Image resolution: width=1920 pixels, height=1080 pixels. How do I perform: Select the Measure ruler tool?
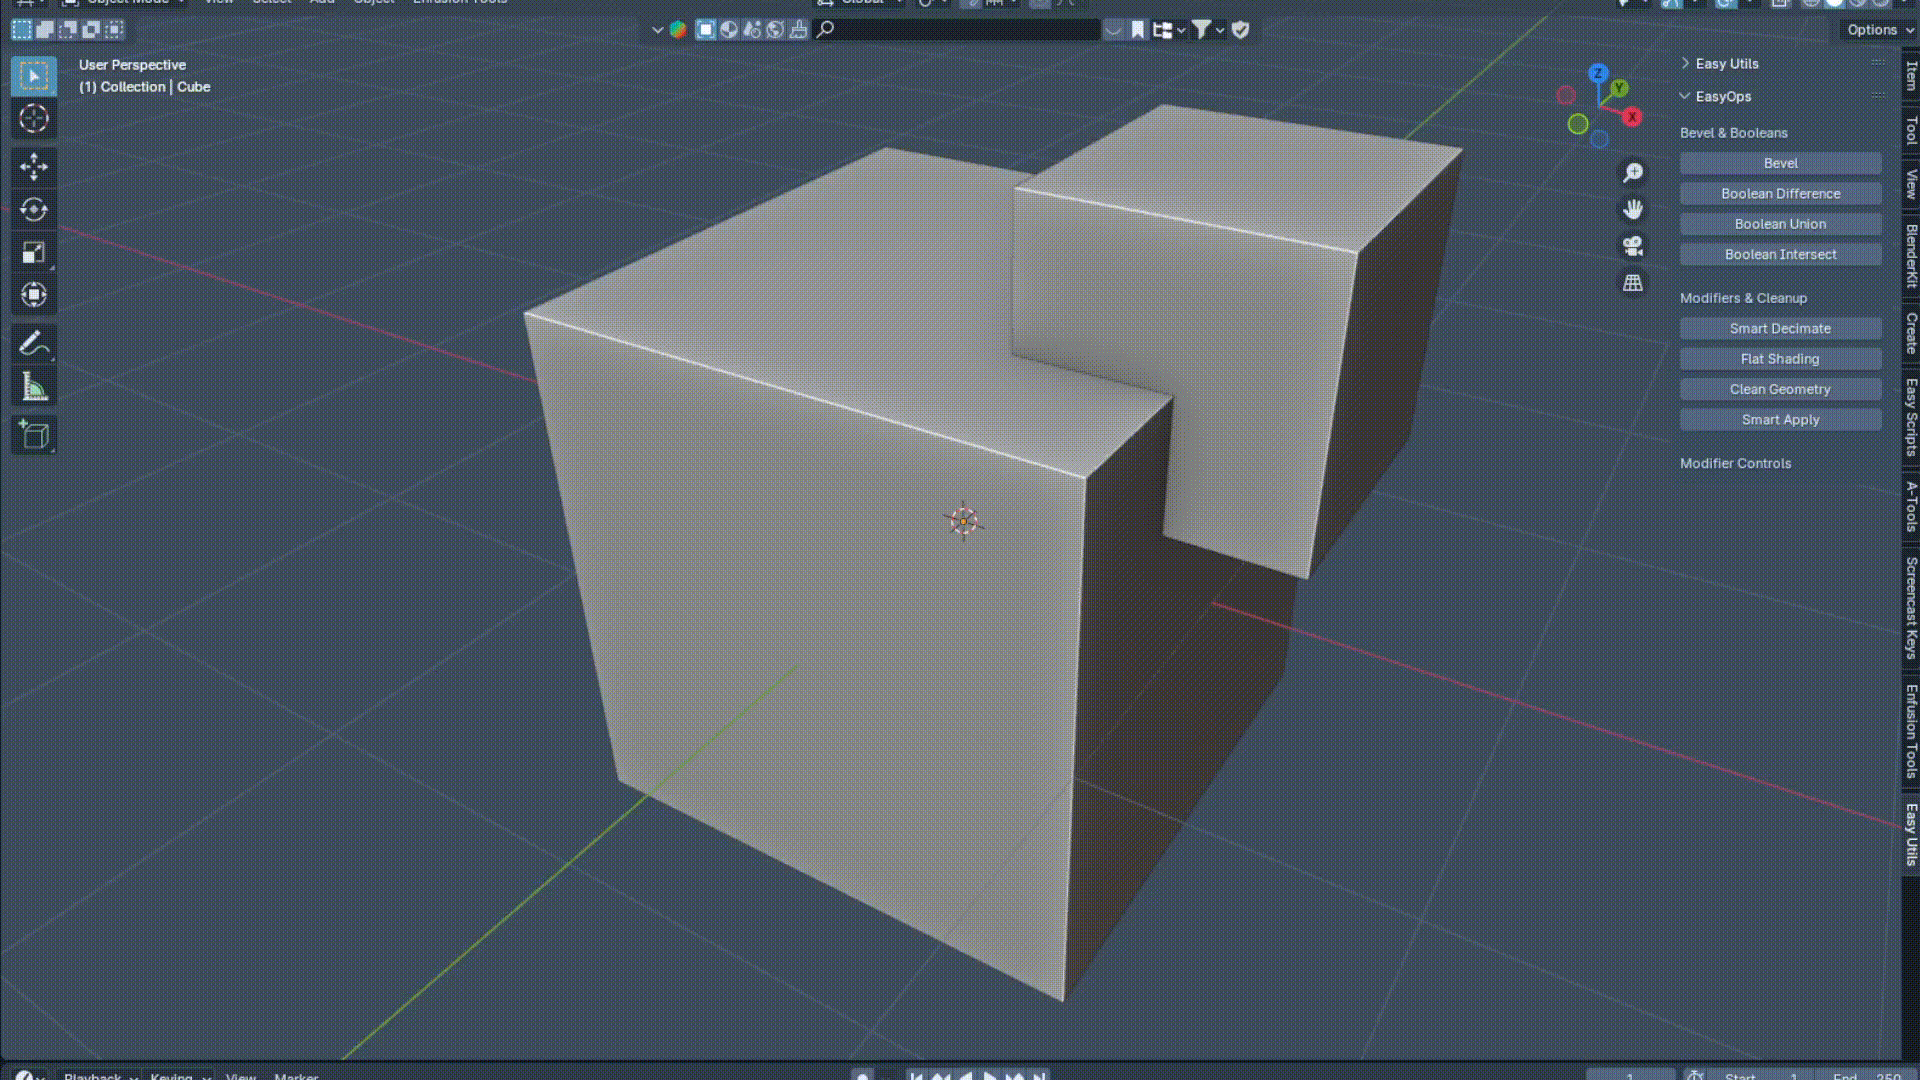34,387
